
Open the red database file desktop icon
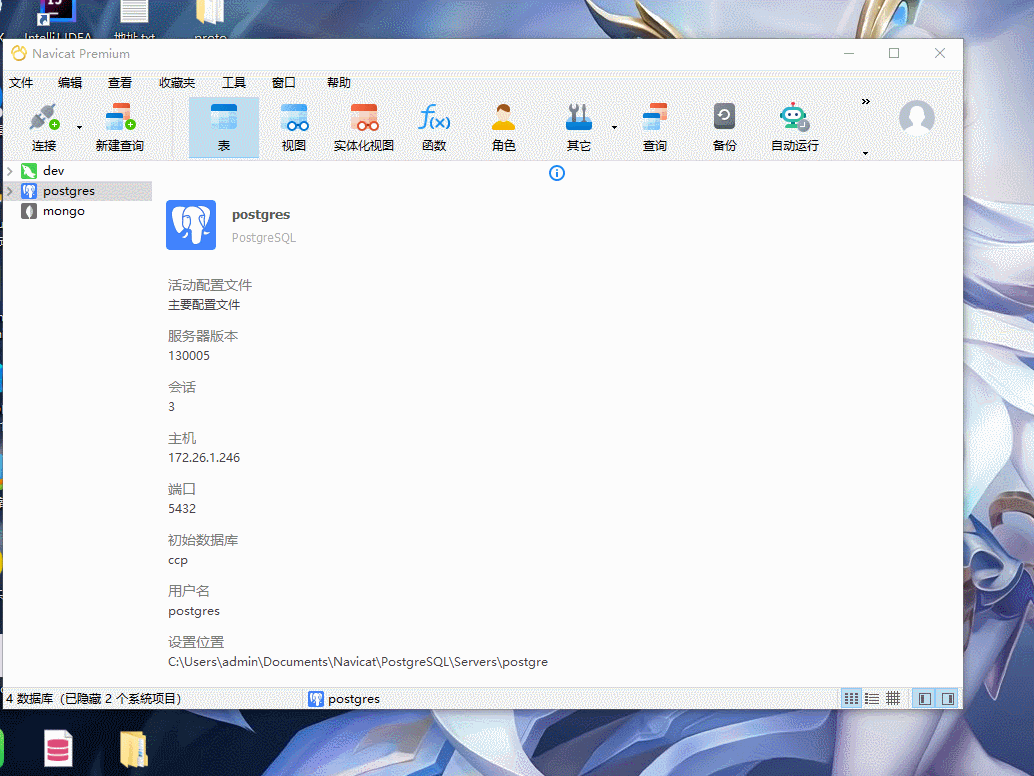[58, 749]
